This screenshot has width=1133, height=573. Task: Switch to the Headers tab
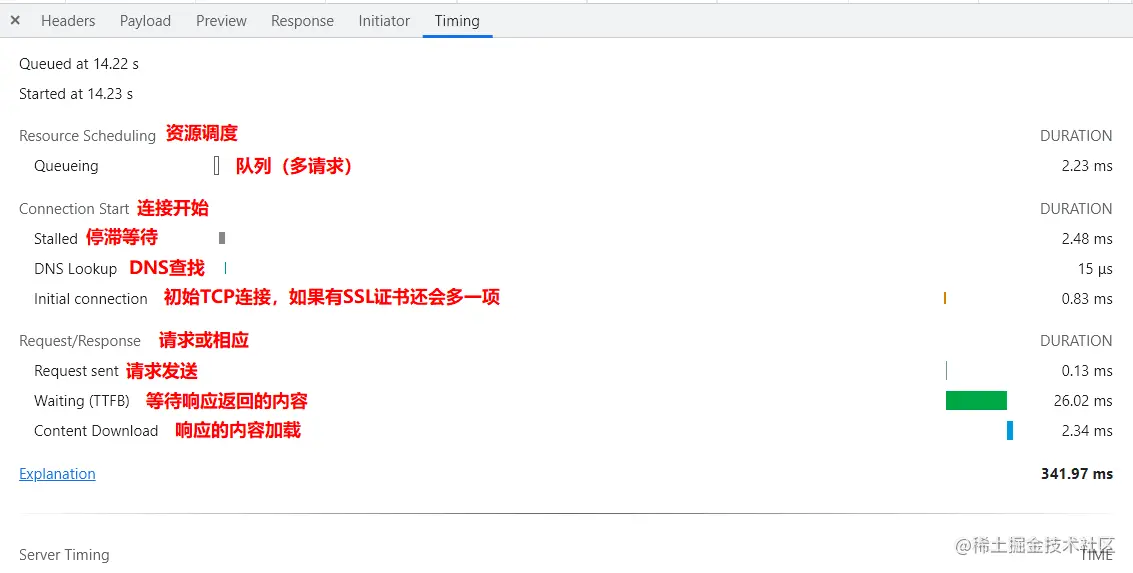[x=68, y=21]
